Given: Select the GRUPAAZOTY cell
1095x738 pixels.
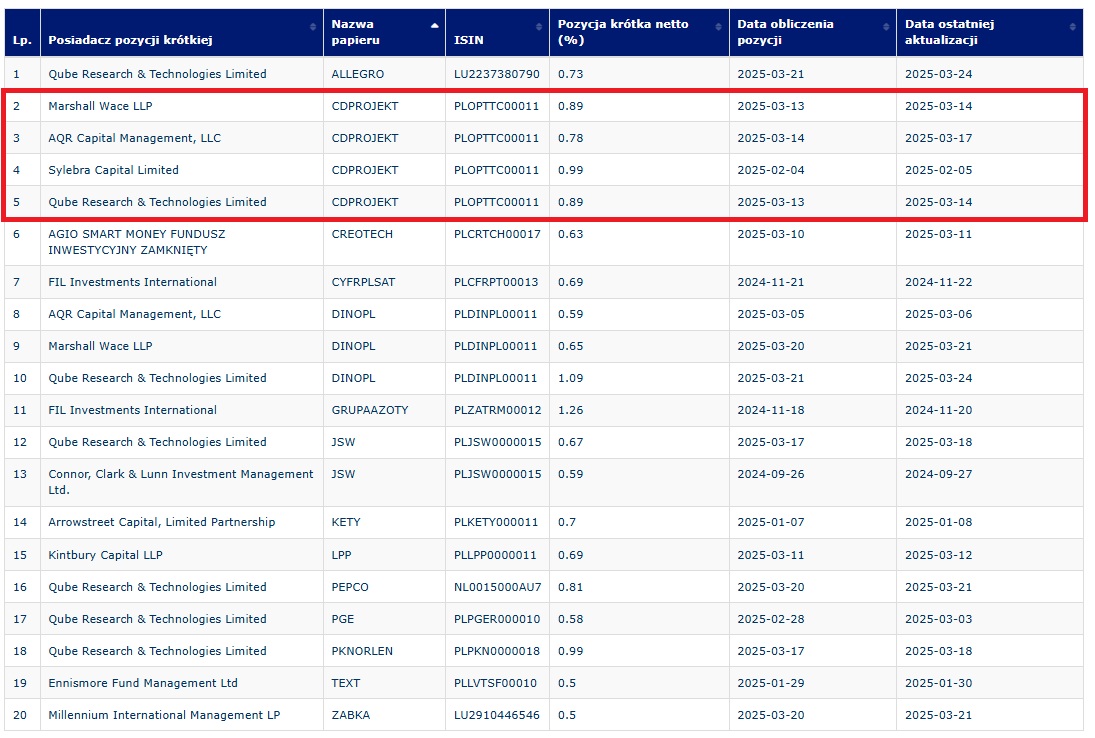Looking at the screenshot, I should 369,410.
